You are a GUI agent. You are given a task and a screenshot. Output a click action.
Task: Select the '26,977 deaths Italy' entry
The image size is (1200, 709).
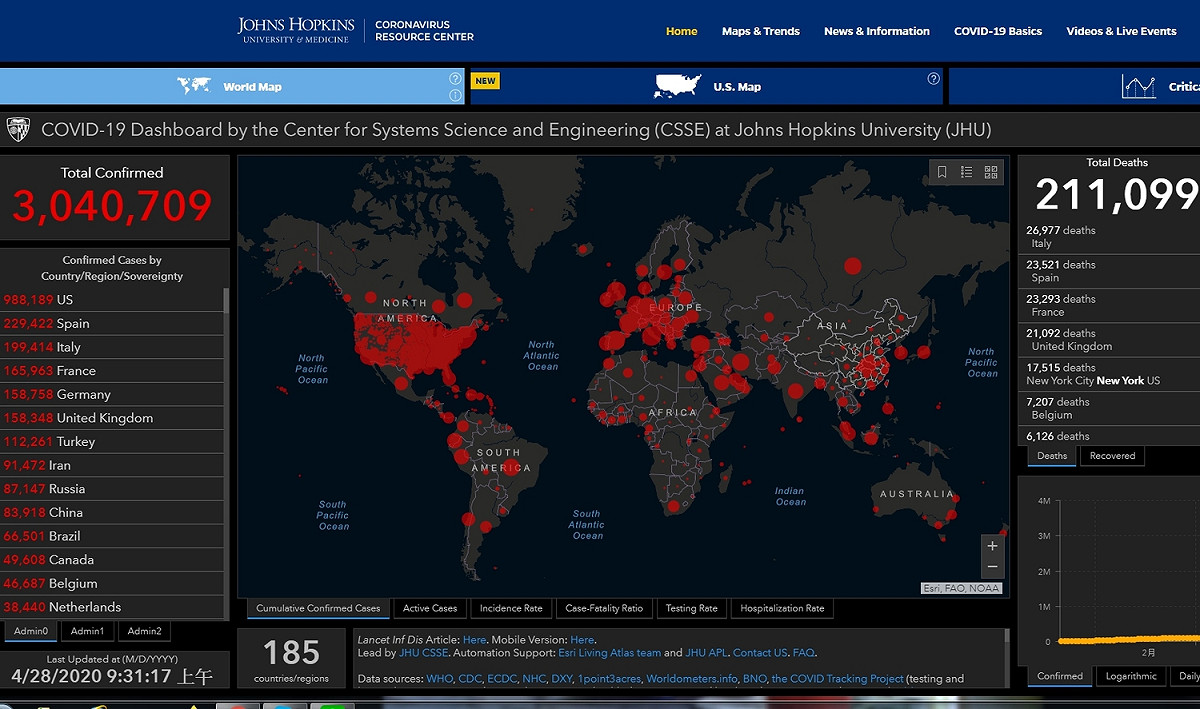coord(1110,237)
